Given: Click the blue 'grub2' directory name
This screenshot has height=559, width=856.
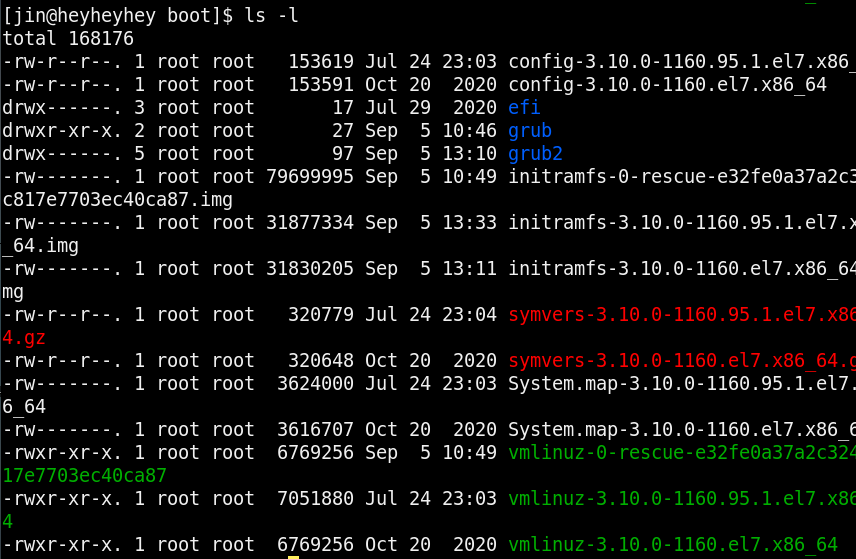Looking at the screenshot, I should pyautogui.click(x=535, y=154).
